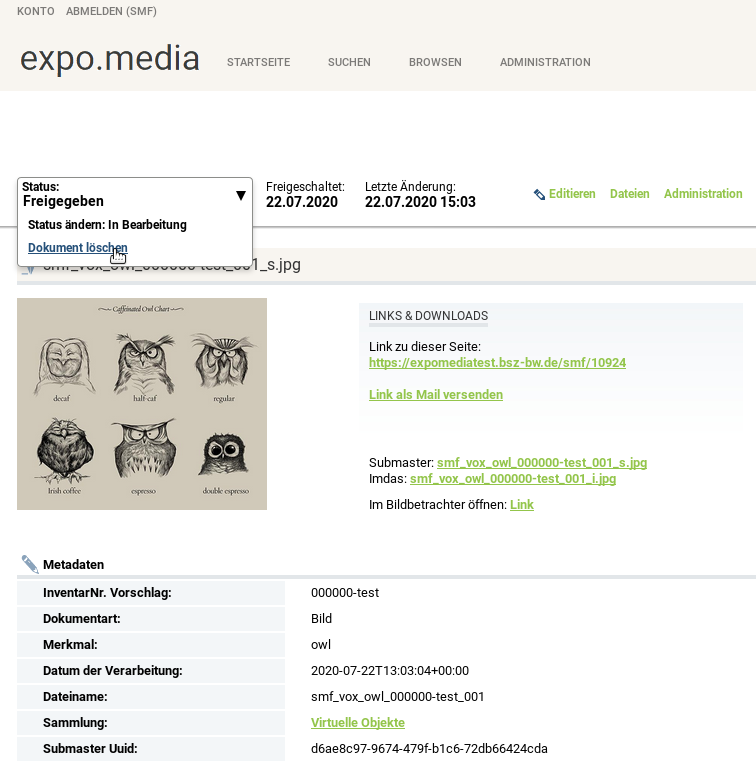756x784 pixels.
Task: Open the SUCHEN navigation item
Action: (x=349, y=62)
